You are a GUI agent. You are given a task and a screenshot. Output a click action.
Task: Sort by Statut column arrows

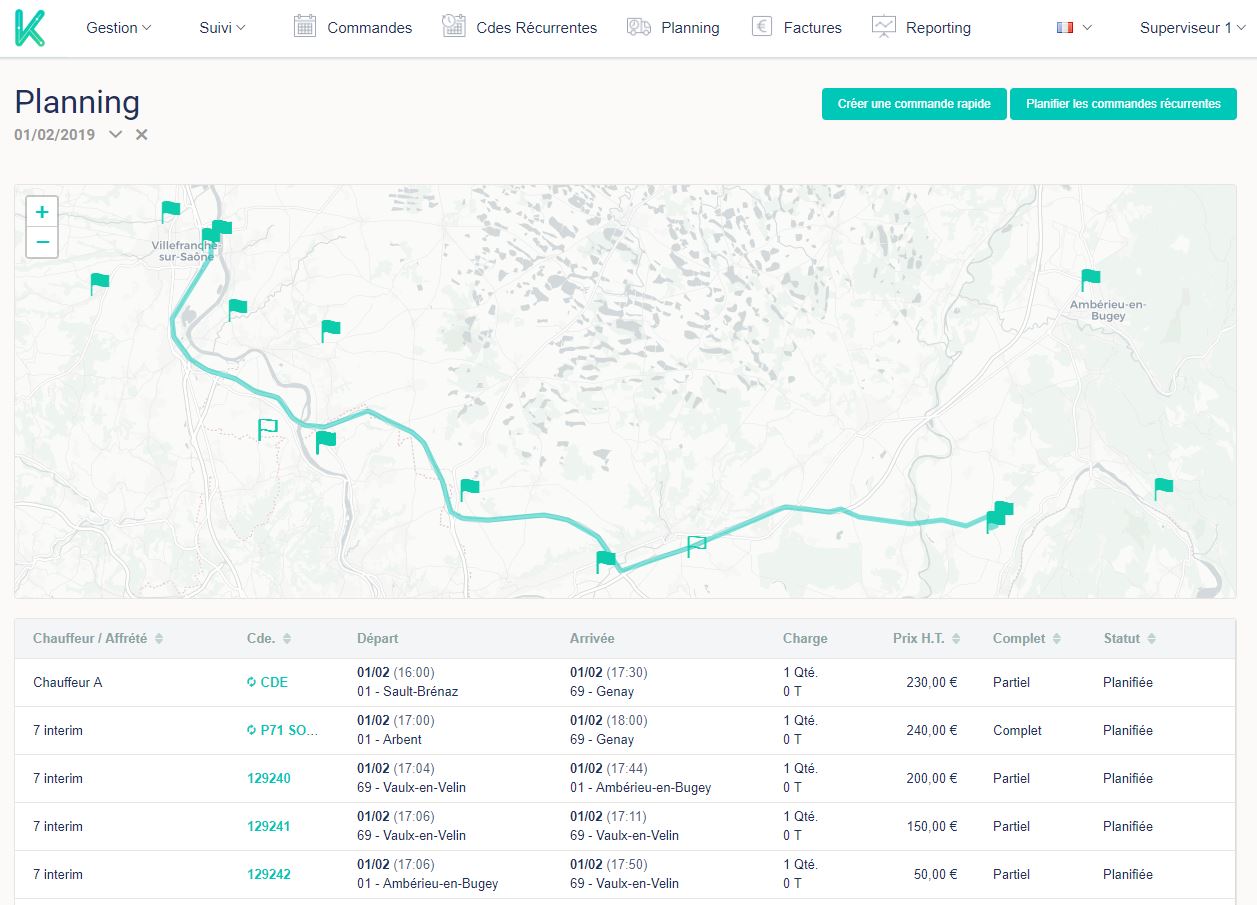[x=1151, y=638]
